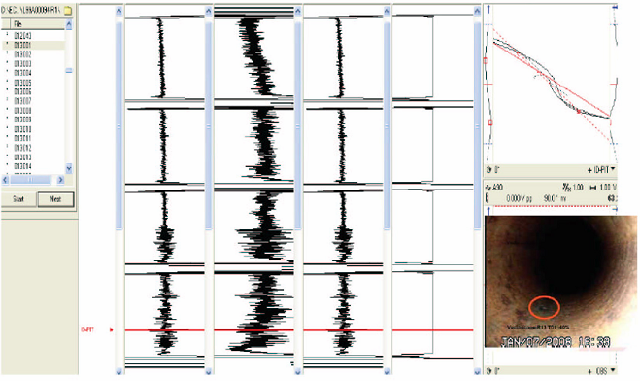
Task: Open the folder browse icon beside the path
Action: [68, 10]
